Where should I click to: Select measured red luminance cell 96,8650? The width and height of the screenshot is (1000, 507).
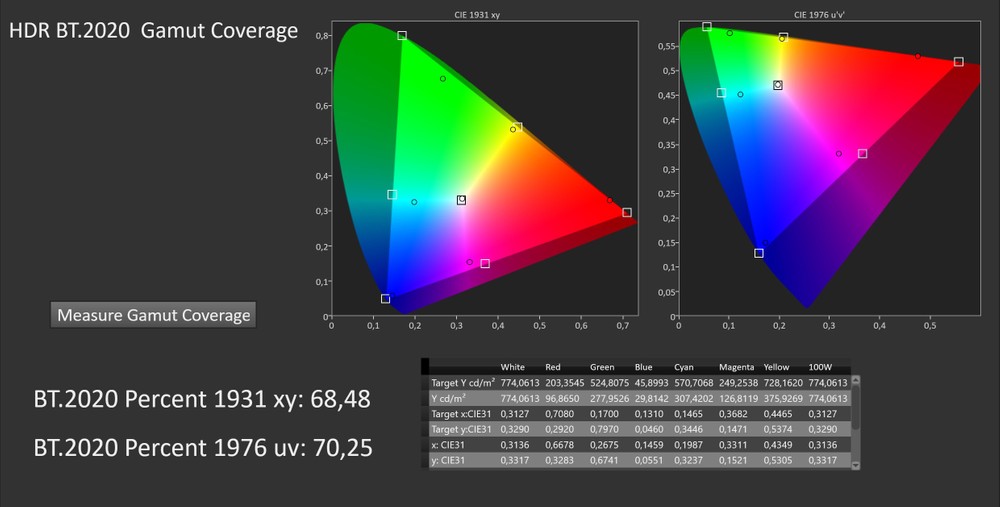pyautogui.click(x=562, y=399)
